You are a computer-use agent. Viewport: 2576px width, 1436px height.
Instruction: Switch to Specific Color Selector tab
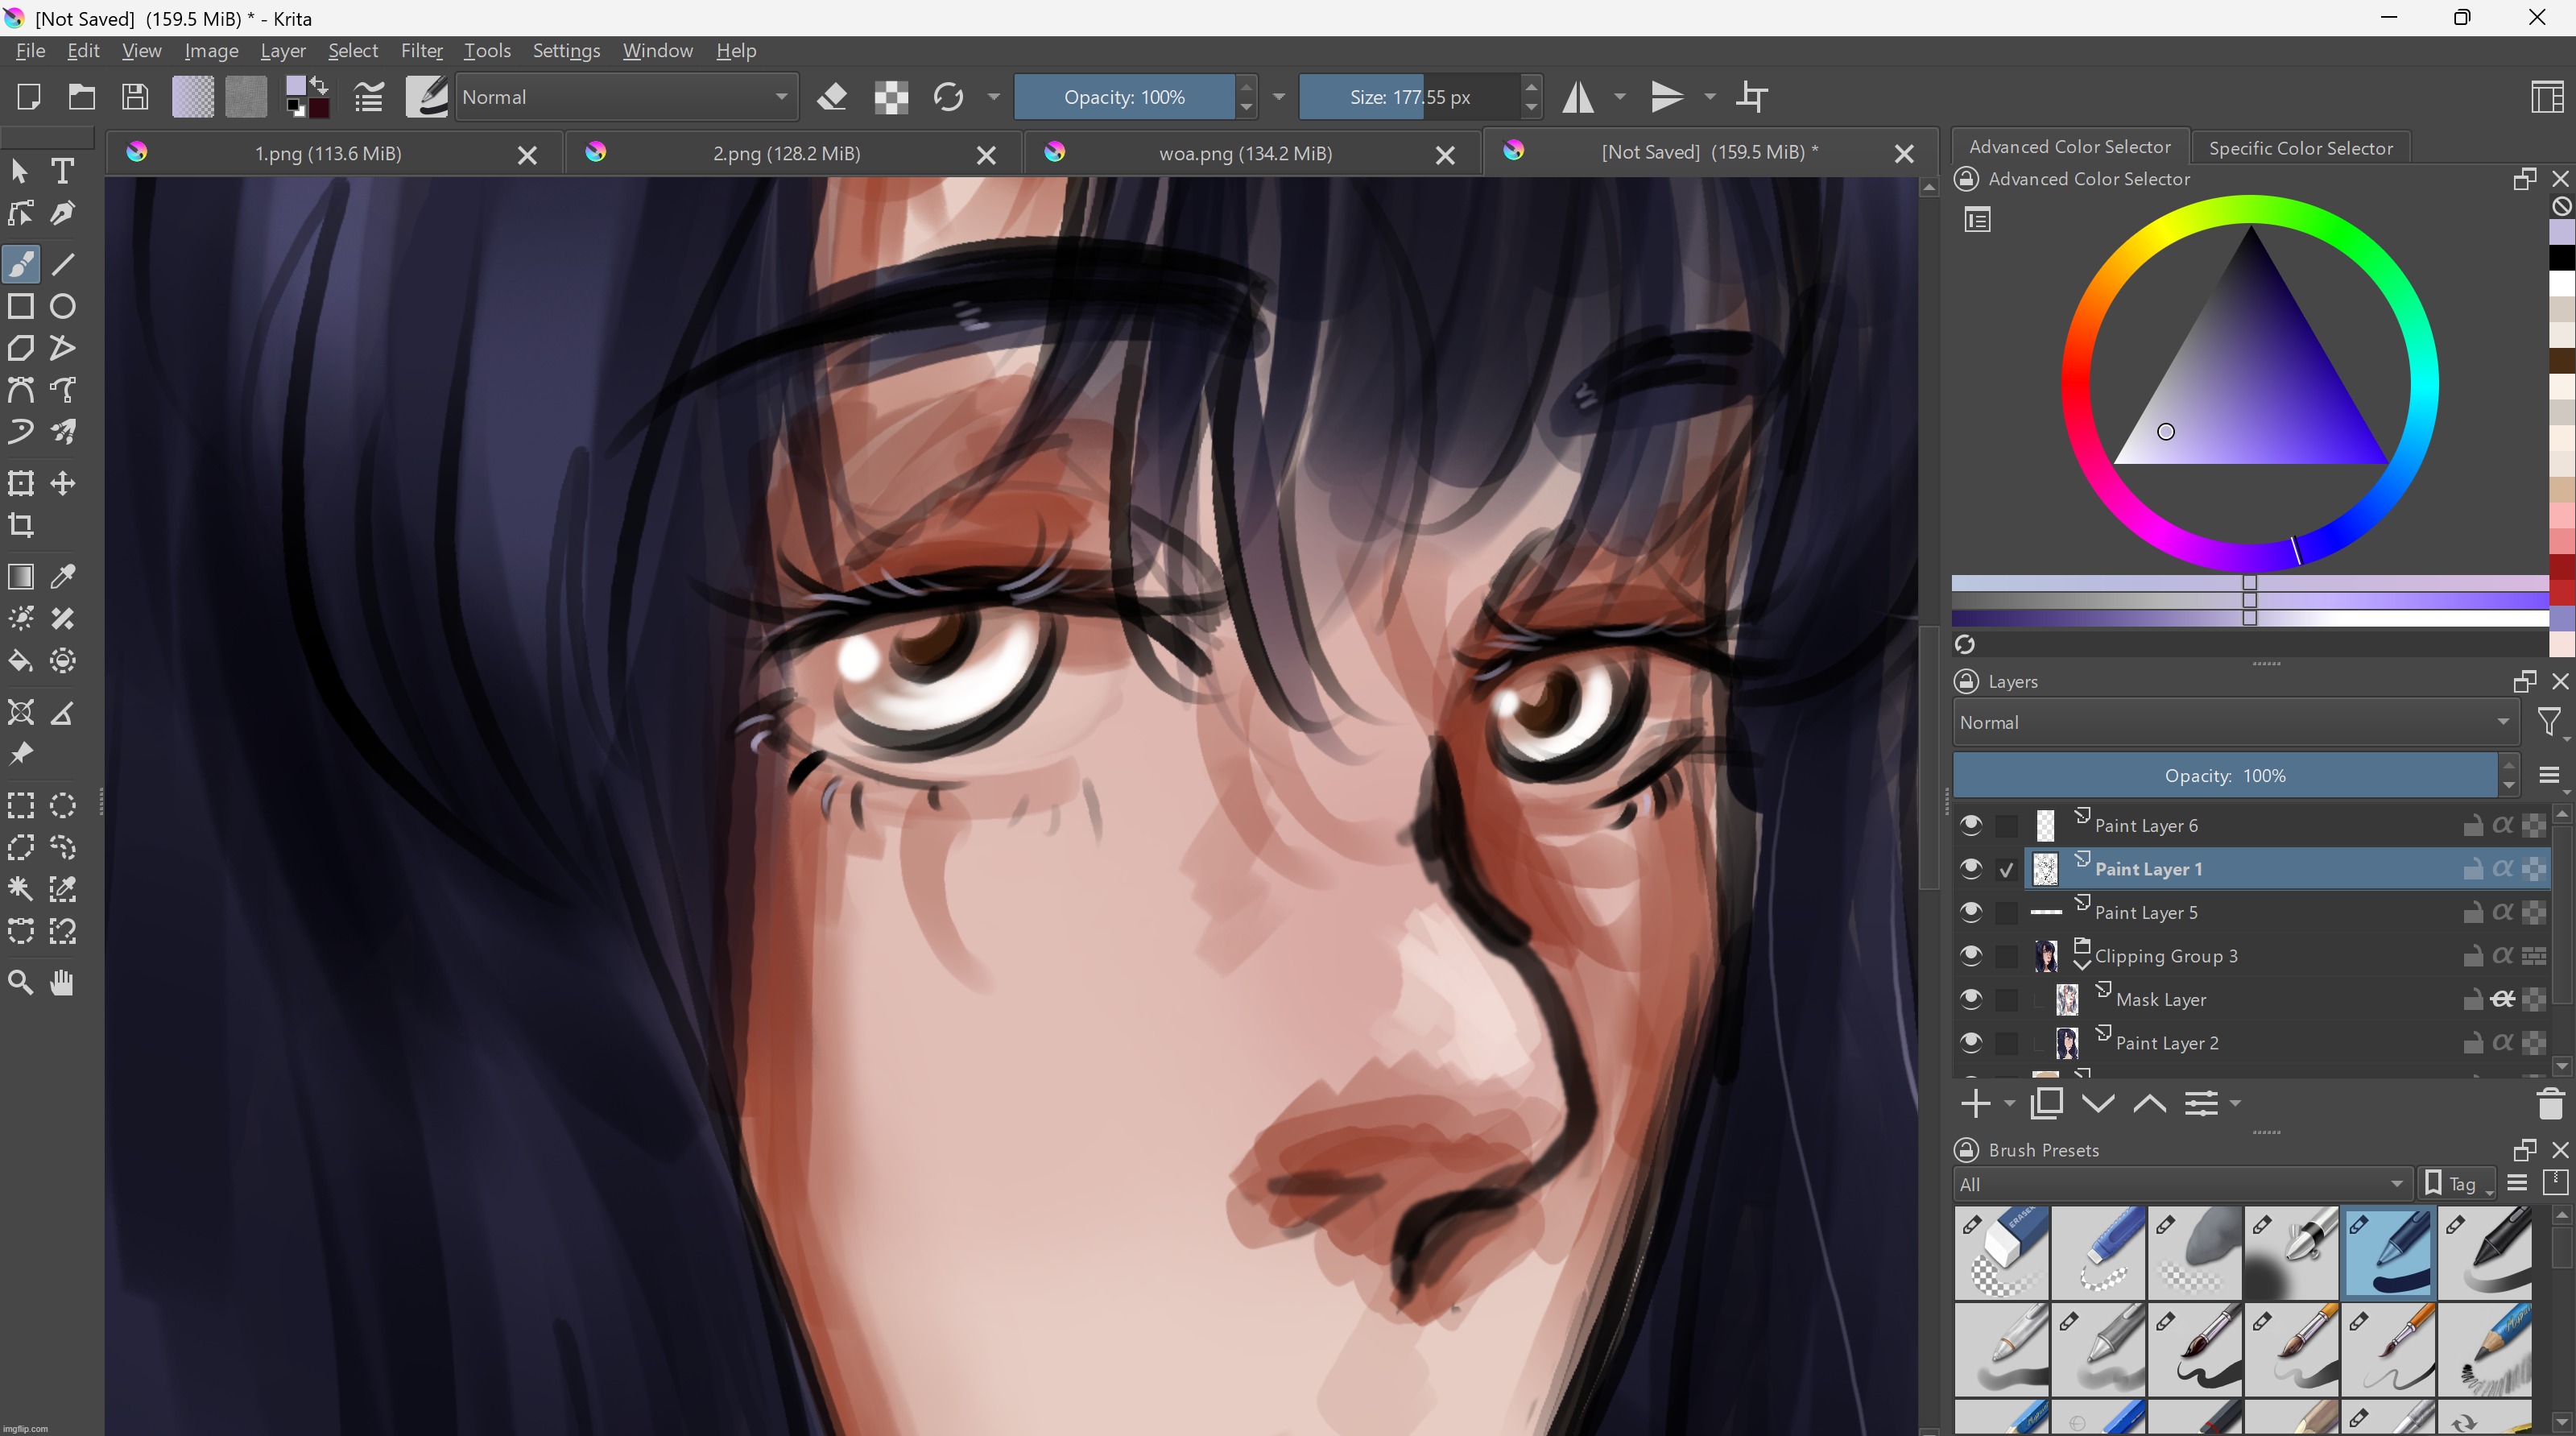pyautogui.click(x=2300, y=148)
